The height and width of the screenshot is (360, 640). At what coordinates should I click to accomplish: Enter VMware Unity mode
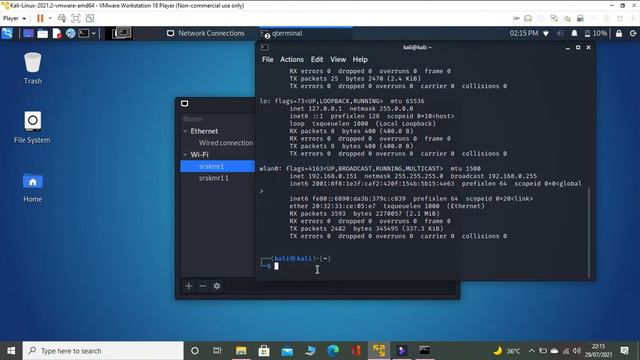click(x=90, y=18)
